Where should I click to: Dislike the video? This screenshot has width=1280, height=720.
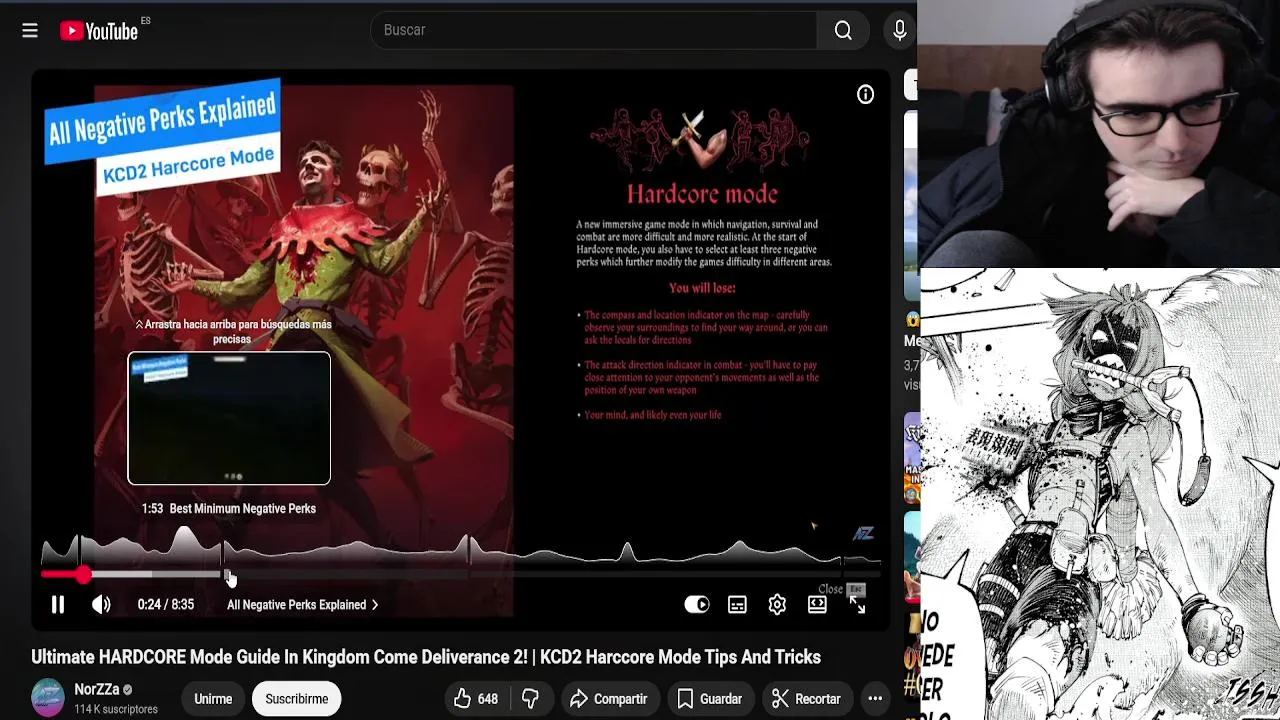[531, 699]
